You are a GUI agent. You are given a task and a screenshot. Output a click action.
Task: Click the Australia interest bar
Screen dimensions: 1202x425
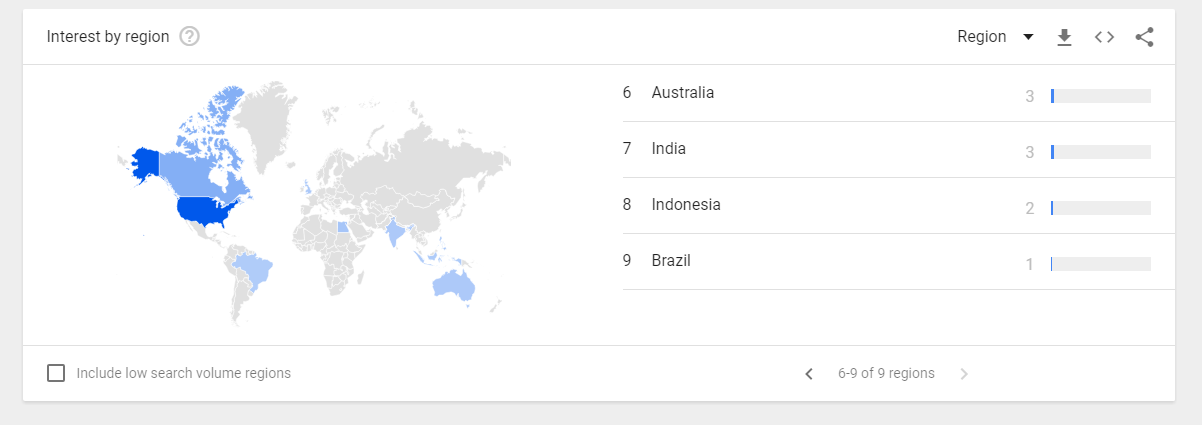pyautogui.click(x=1100, y=96)
